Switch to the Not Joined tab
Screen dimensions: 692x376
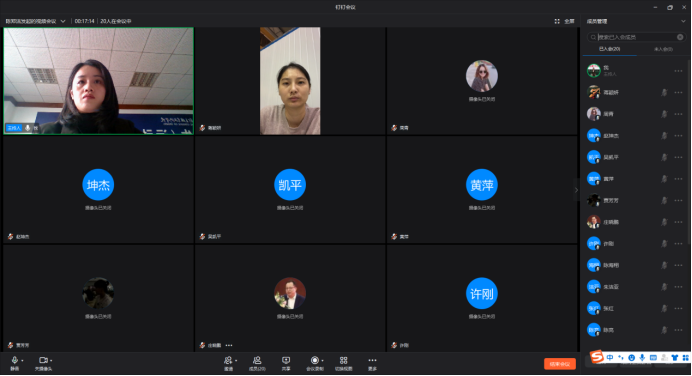click(663, 49)
